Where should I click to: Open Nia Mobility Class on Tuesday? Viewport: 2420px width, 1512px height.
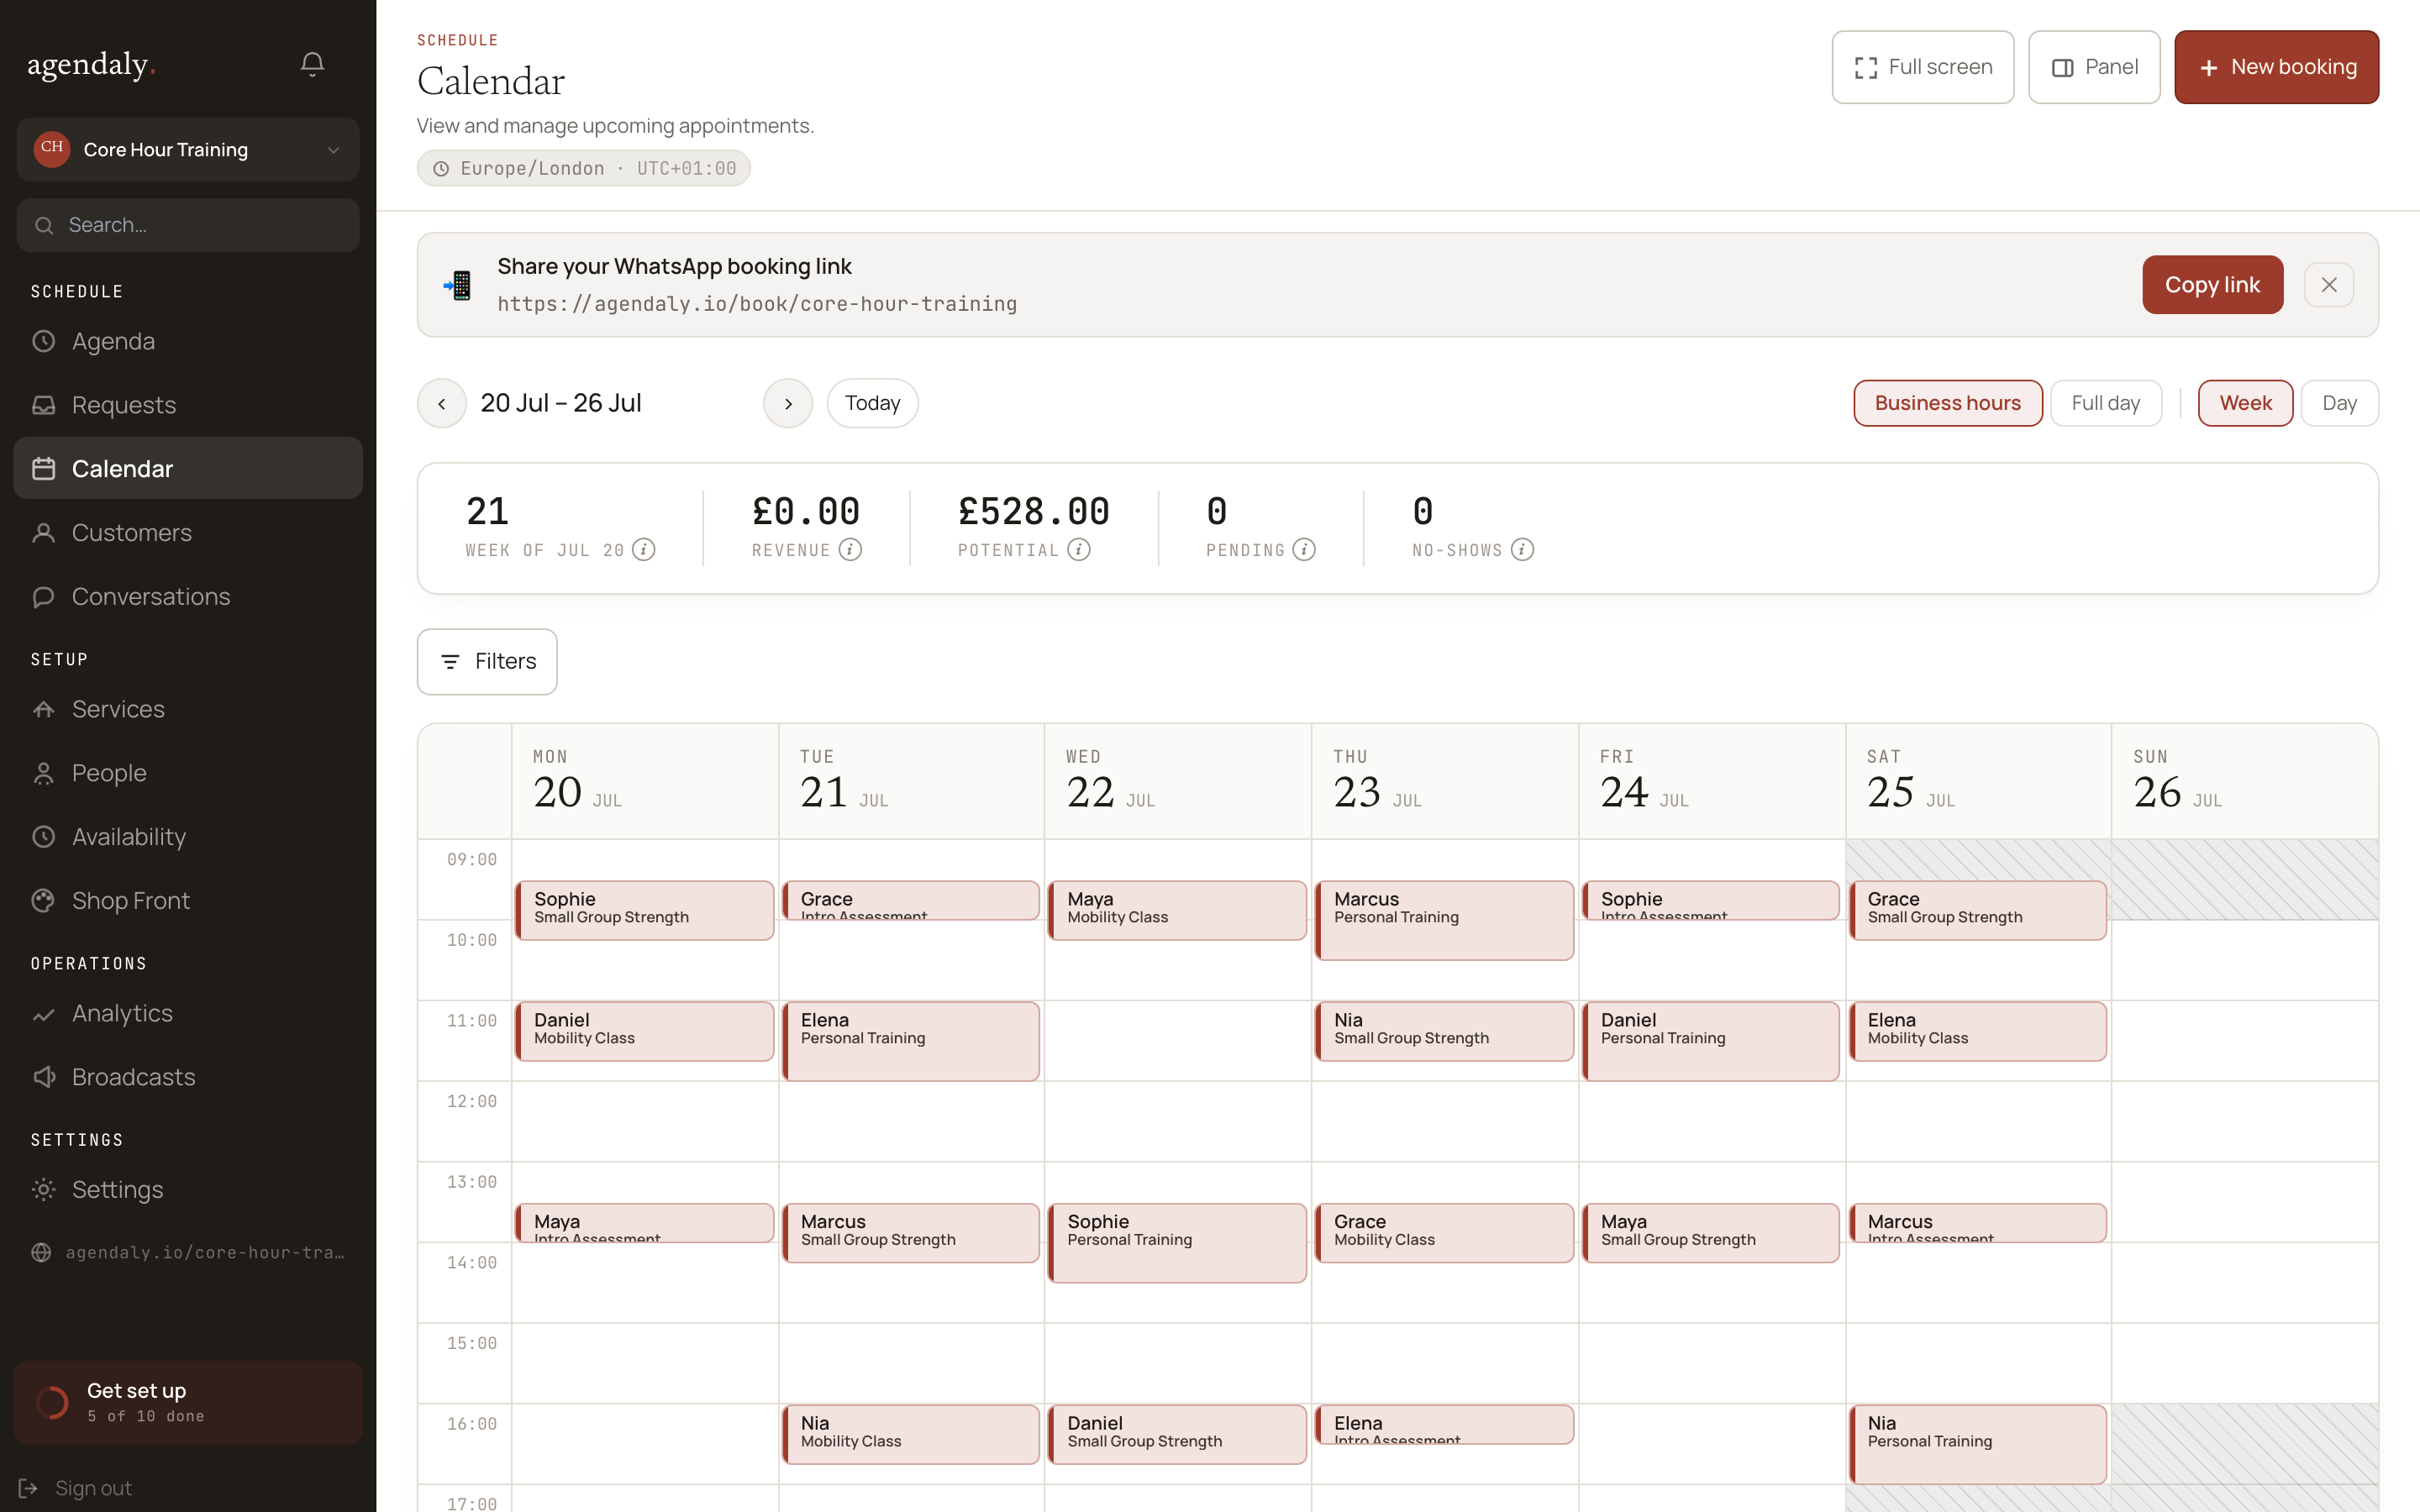911,1435
